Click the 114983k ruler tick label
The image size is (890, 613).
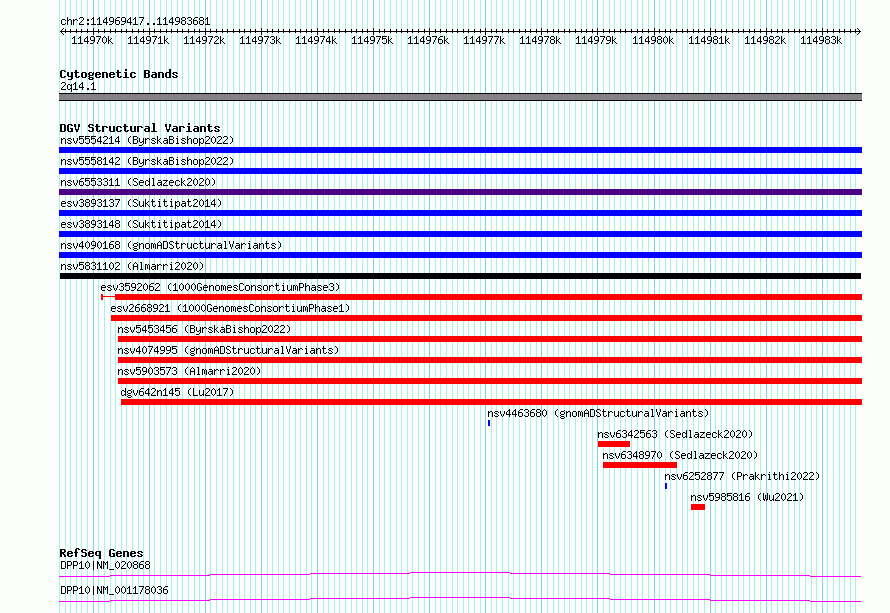821,40
